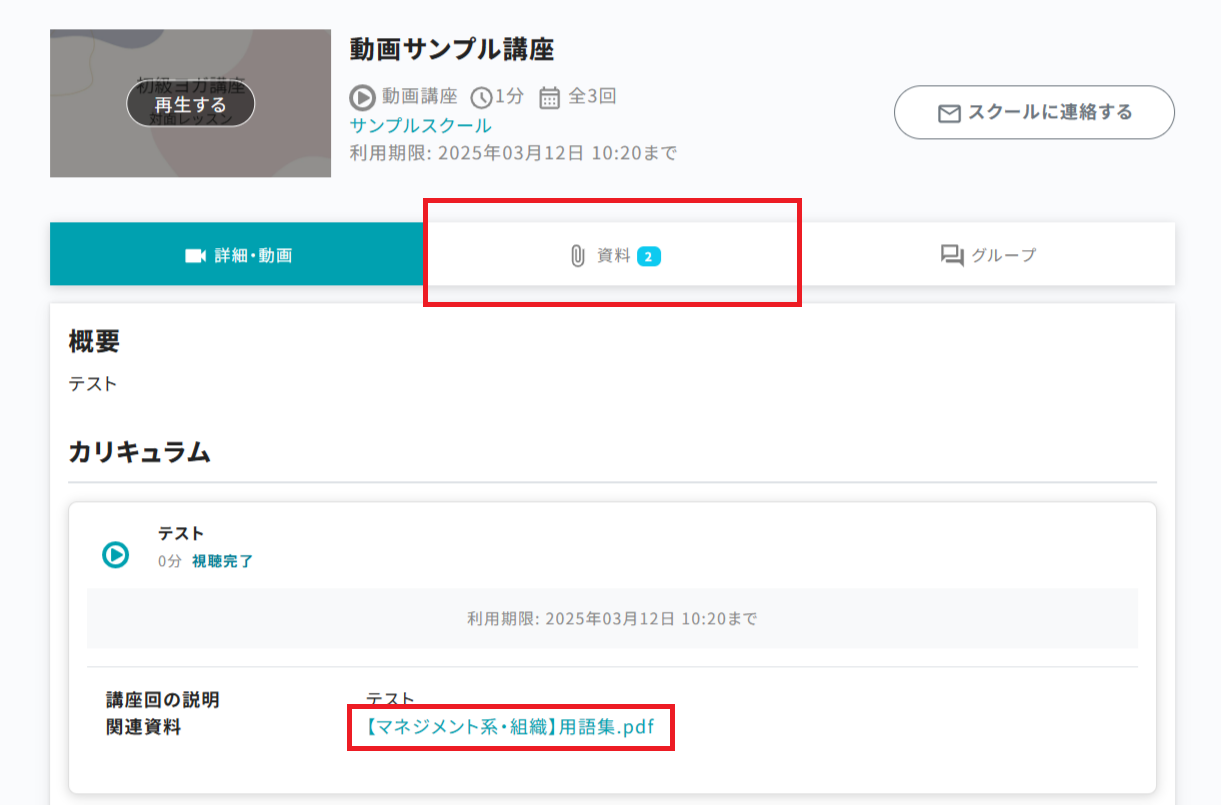This screenshot has width=1221, height=805.
Task: Click the 視聴完了 status label
Action: coord(222,561)
